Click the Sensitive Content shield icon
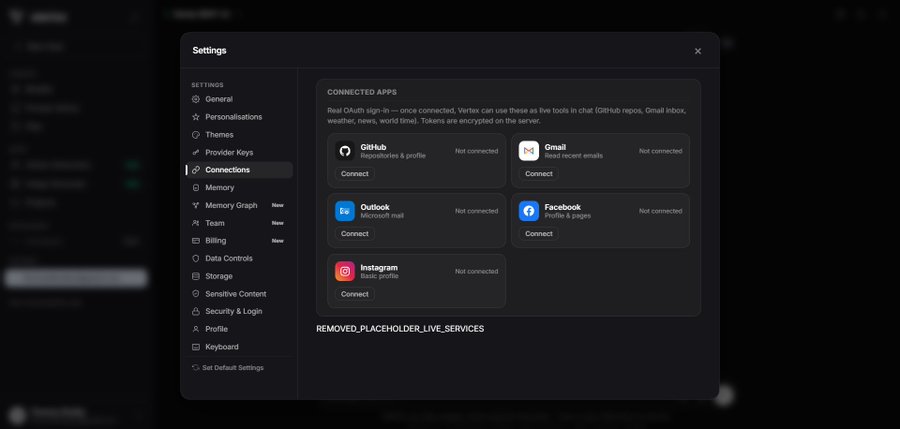 click(196, 293)
